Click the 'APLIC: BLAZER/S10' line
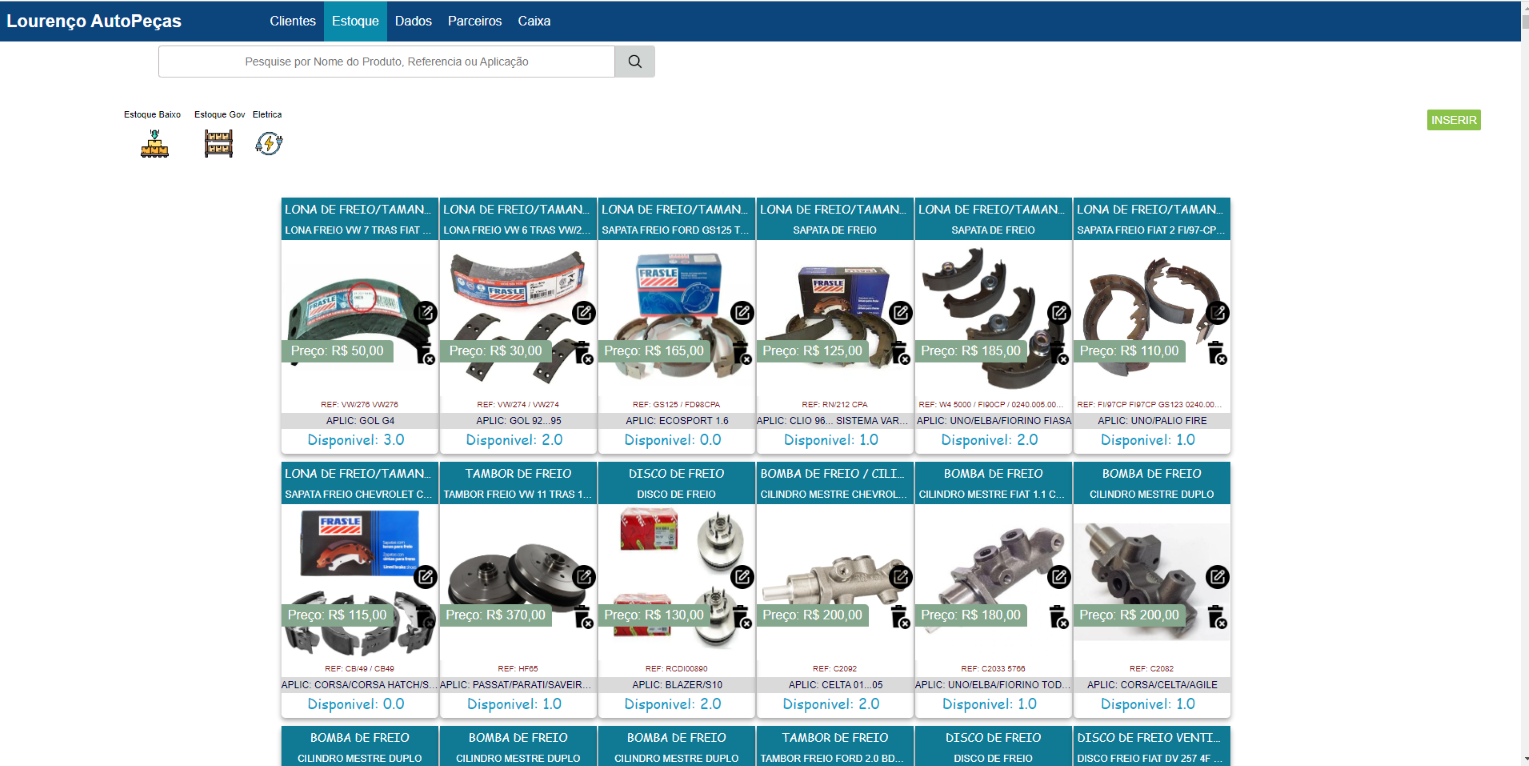Screen dimensions: 1529x766 click(677, 685)
